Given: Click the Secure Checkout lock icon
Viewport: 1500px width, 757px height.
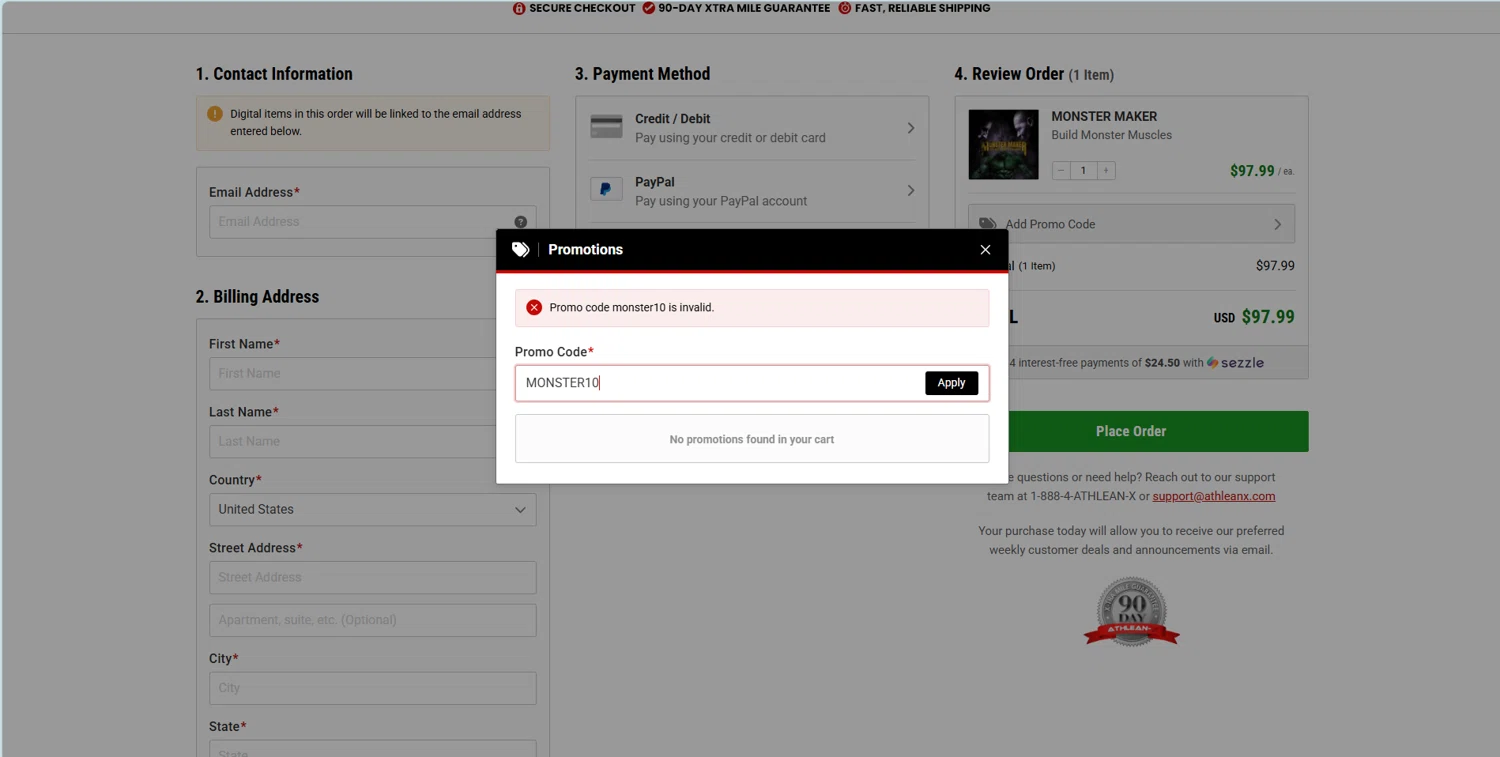Looking at the screenshot, I should point(519,8).
